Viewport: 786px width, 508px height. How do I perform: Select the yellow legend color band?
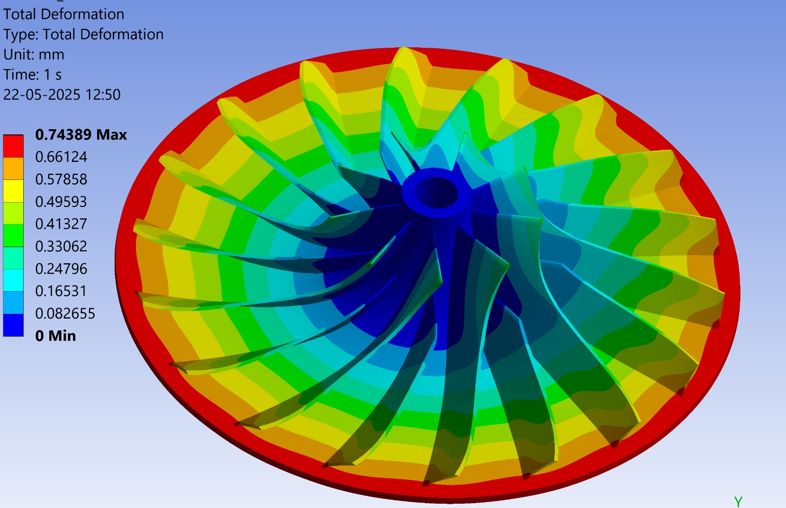pyautogui.click(x=13, y=190)
